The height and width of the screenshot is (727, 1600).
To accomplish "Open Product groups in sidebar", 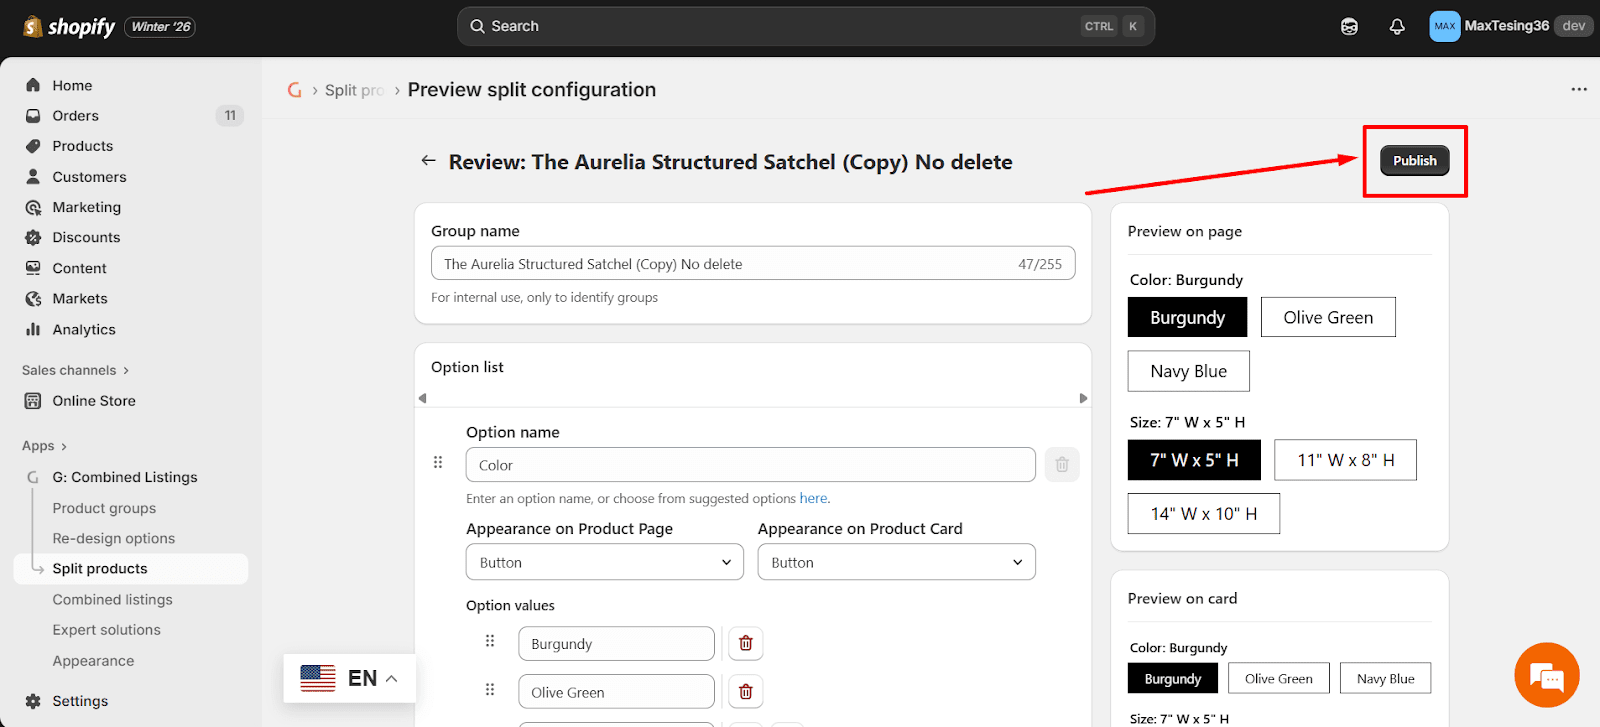I will [x=104, y=508].
